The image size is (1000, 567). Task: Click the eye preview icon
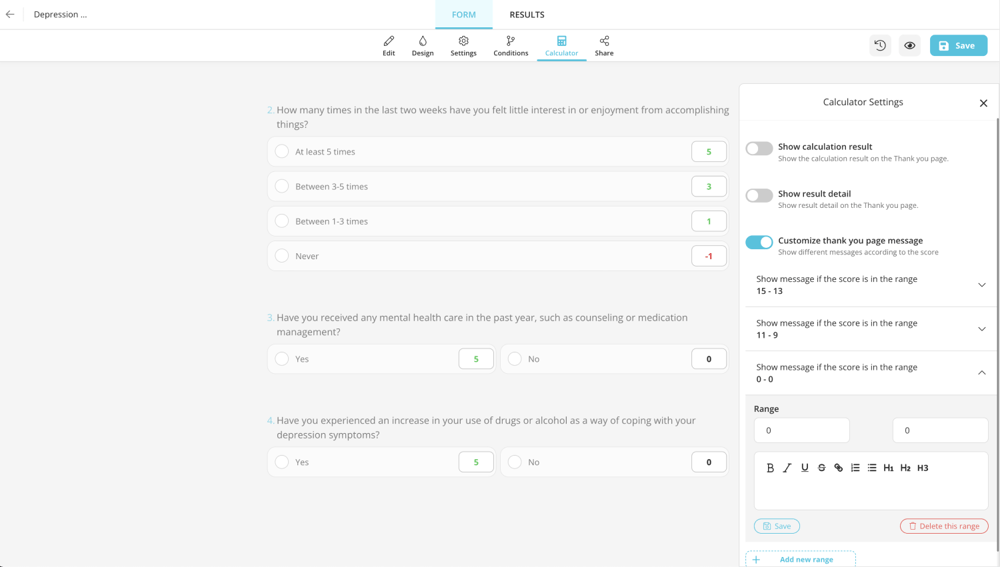tap(909, 46)
